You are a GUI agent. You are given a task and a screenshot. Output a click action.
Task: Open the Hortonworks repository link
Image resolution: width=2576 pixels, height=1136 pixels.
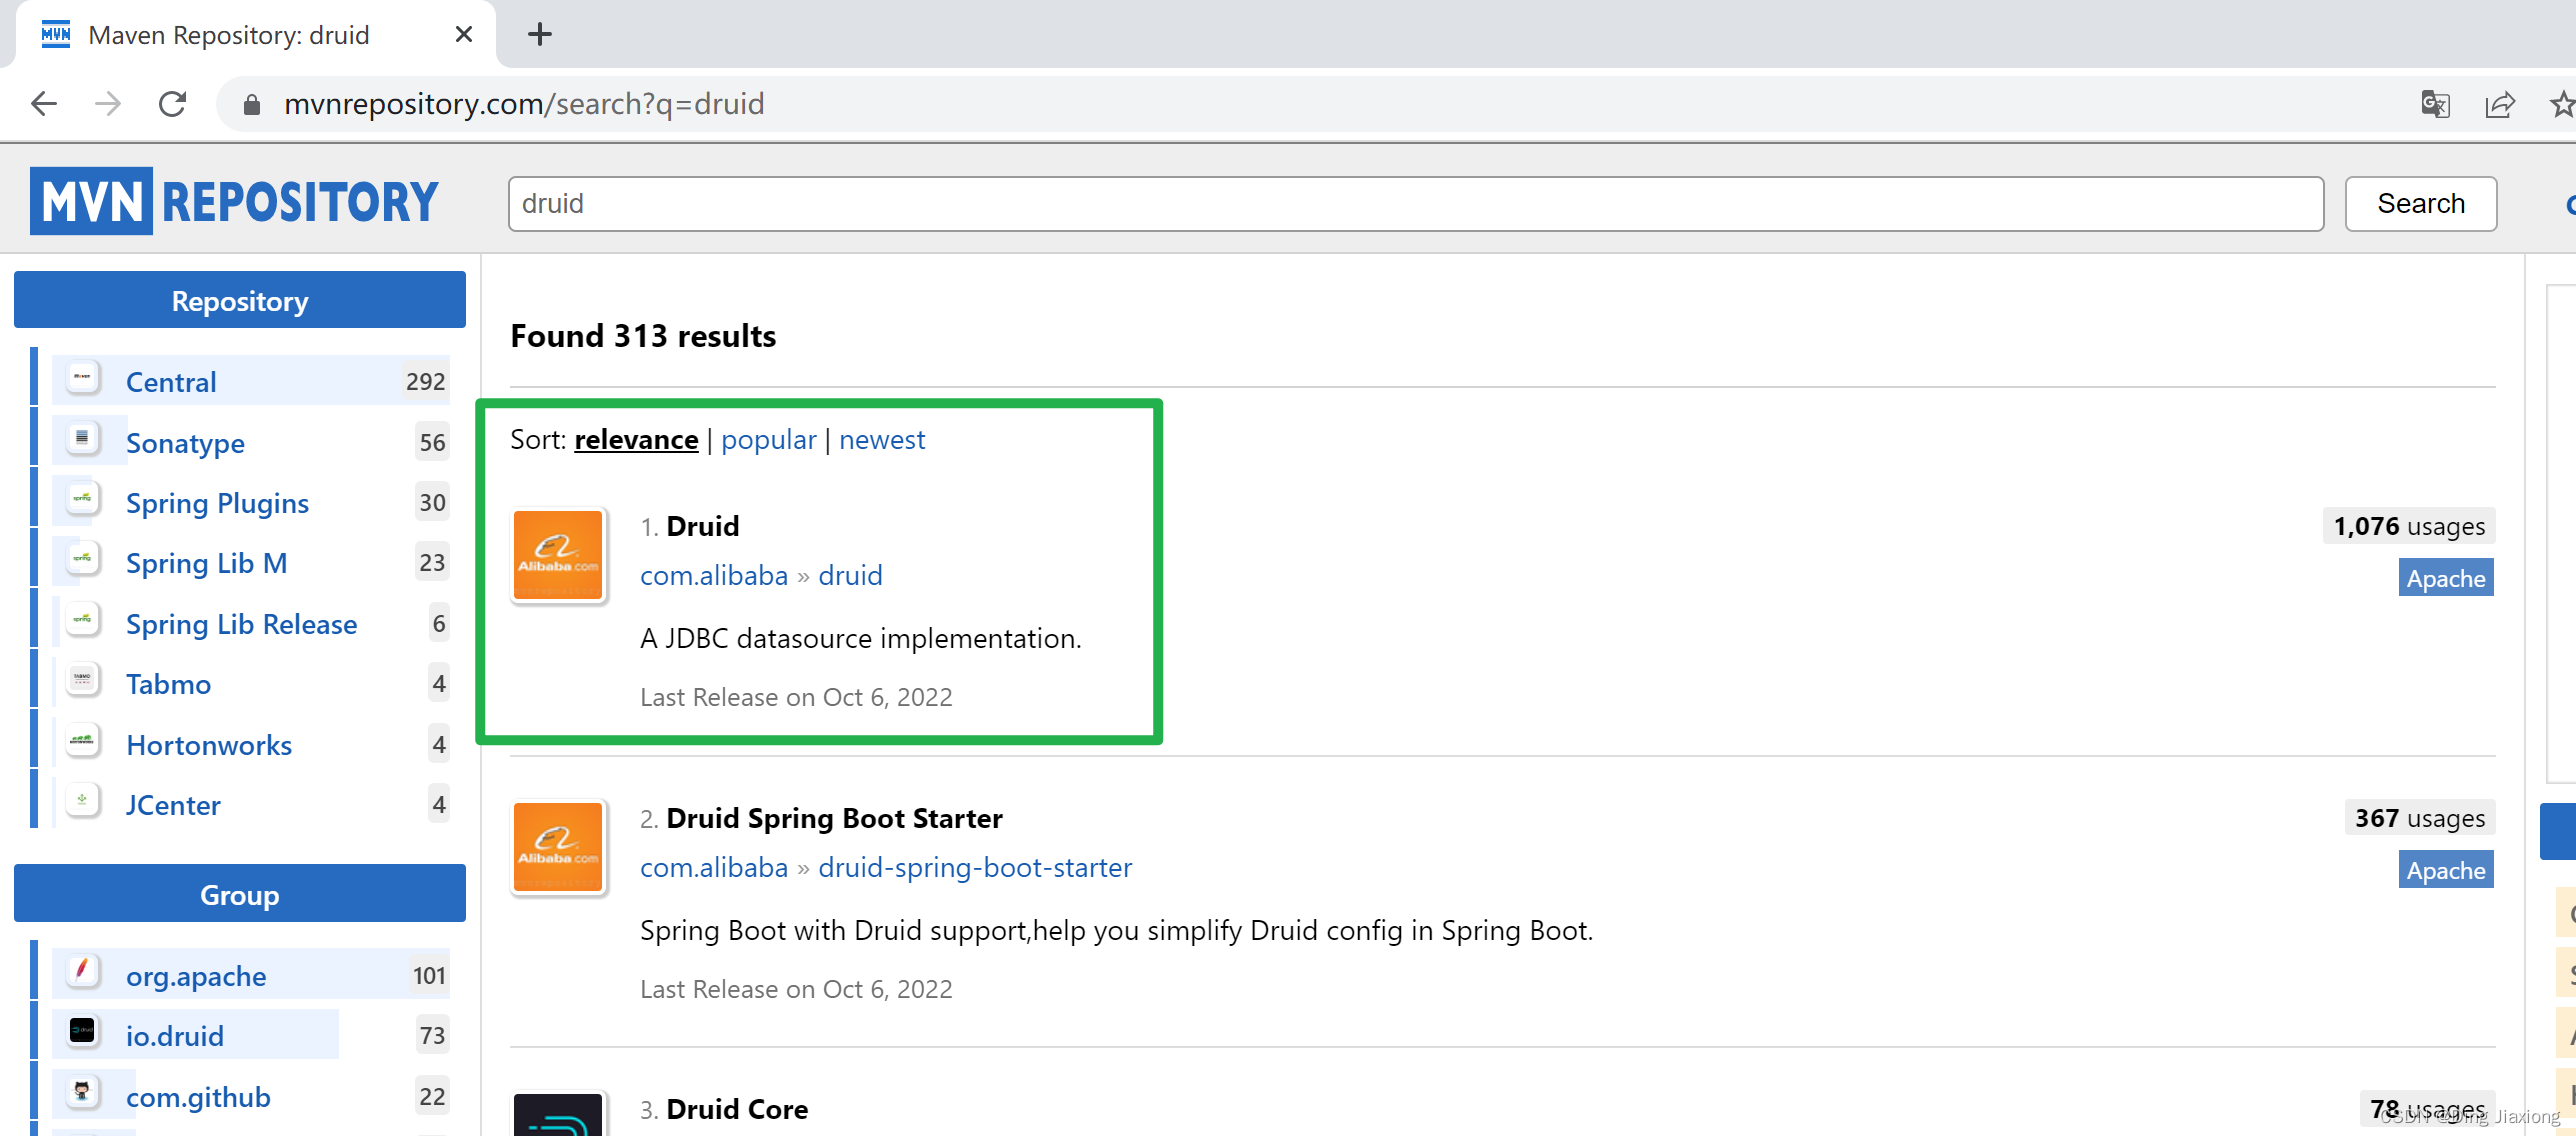[209, 745]
